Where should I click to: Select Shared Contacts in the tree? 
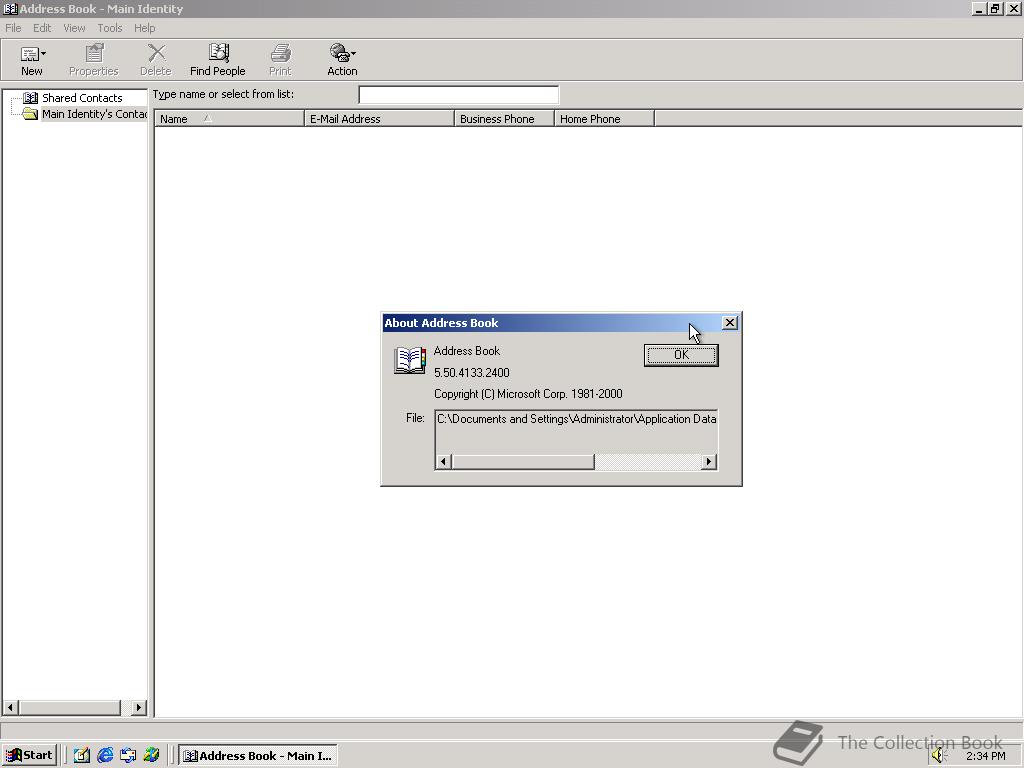coord(82,98)
